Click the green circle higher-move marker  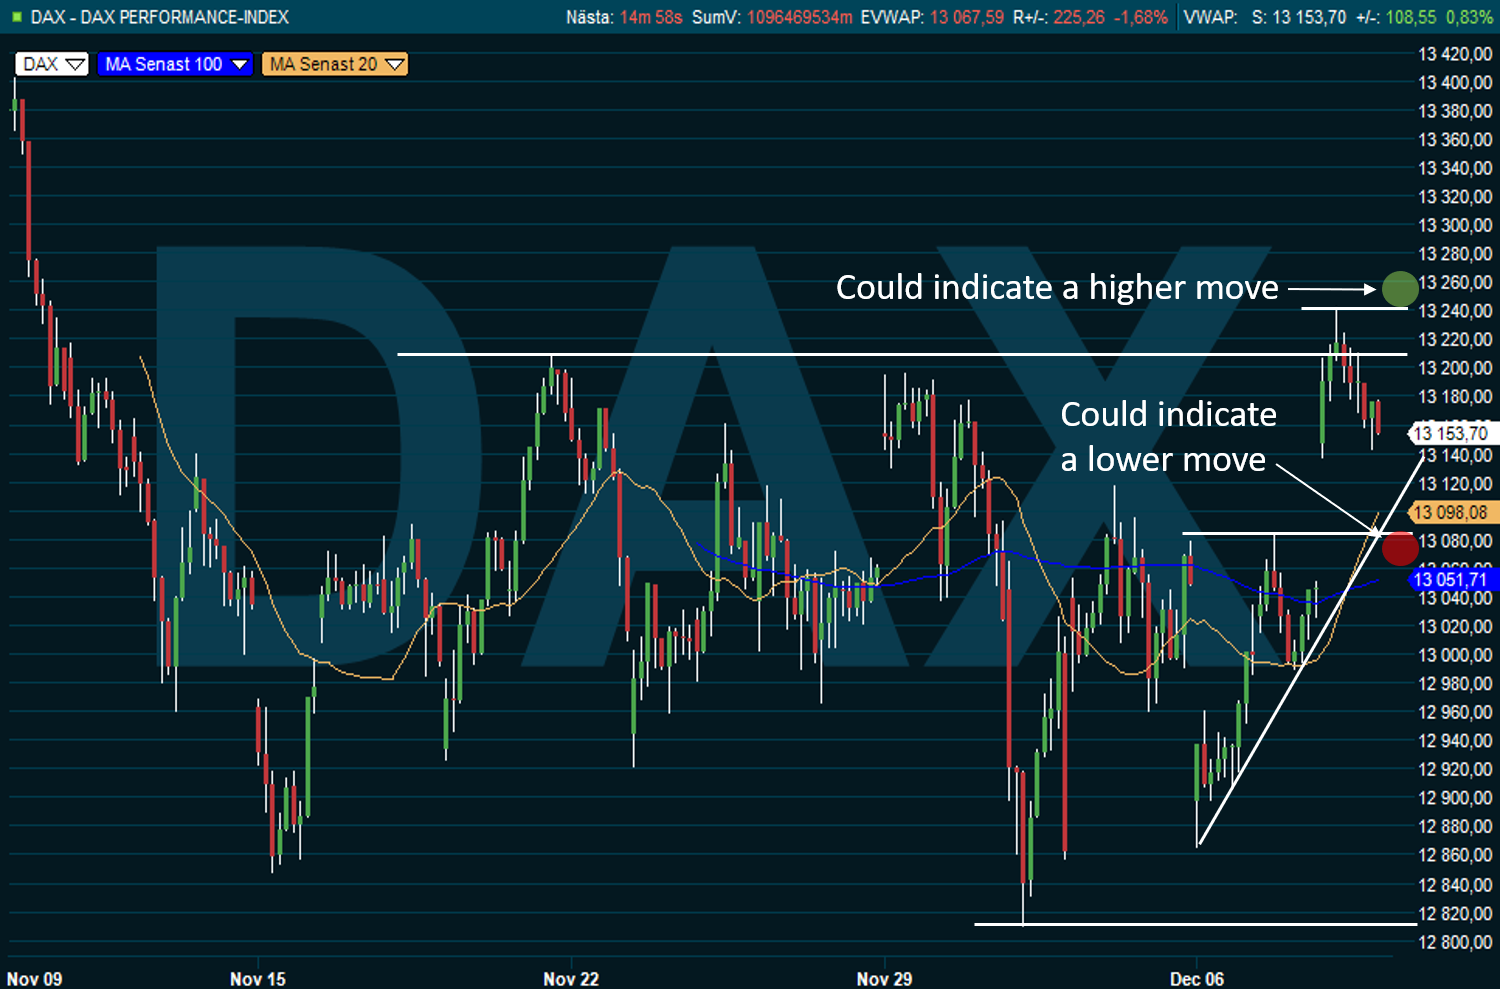(1400, 289)
